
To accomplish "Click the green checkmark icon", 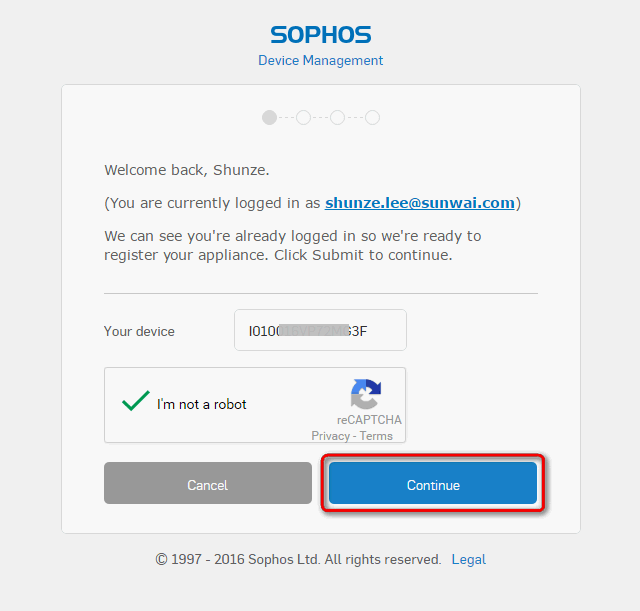I will tap(136, 400).
